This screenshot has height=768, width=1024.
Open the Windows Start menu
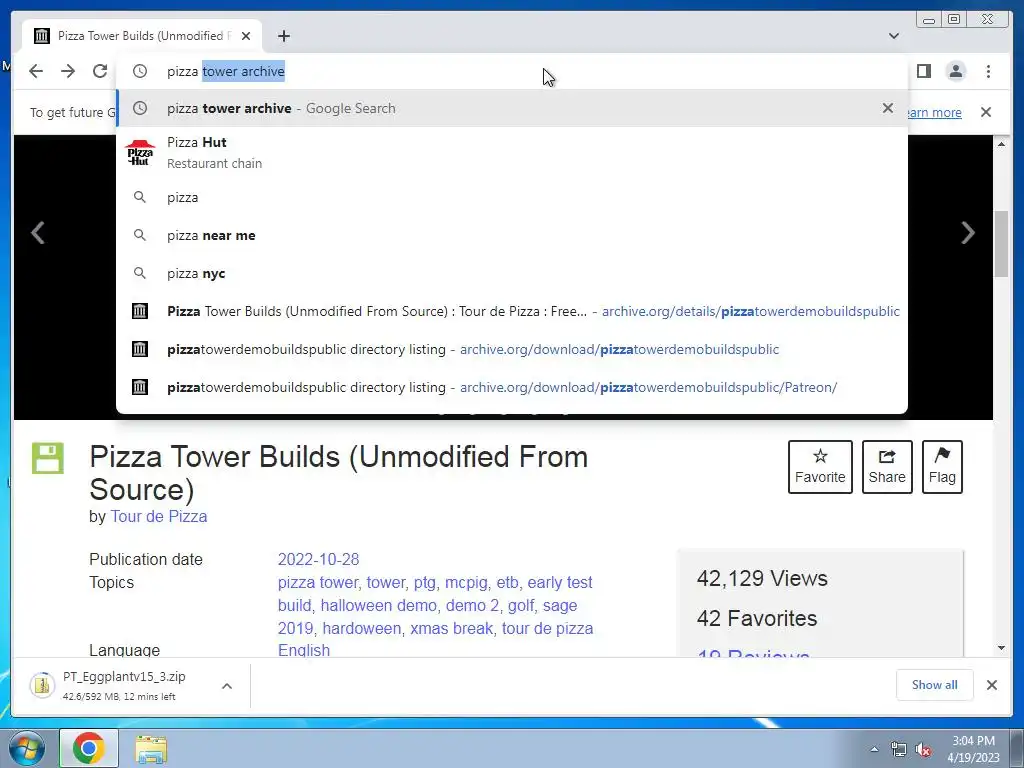coord(26,748)
